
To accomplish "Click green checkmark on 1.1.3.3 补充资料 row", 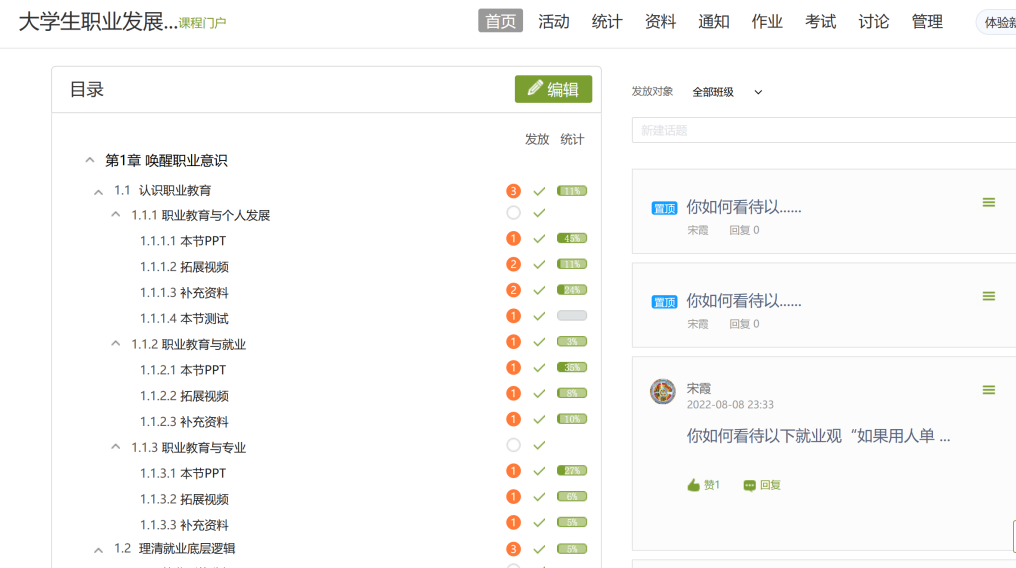I will (x=539, y=523).
